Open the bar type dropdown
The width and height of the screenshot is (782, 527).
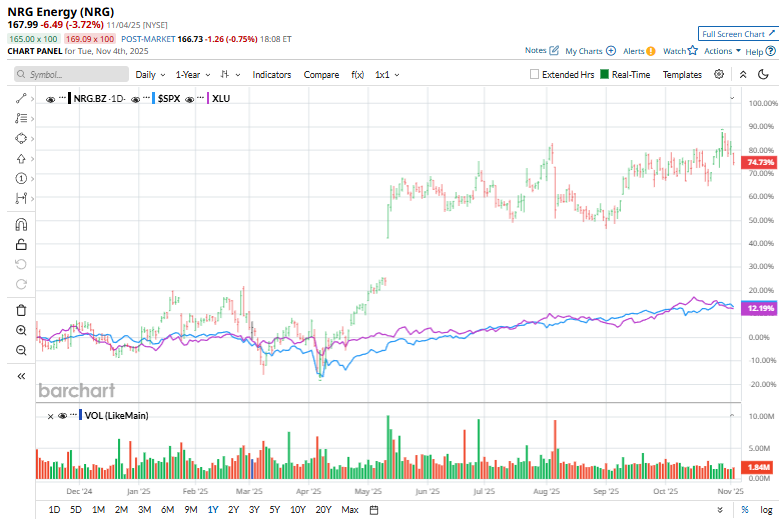point(230,74)
